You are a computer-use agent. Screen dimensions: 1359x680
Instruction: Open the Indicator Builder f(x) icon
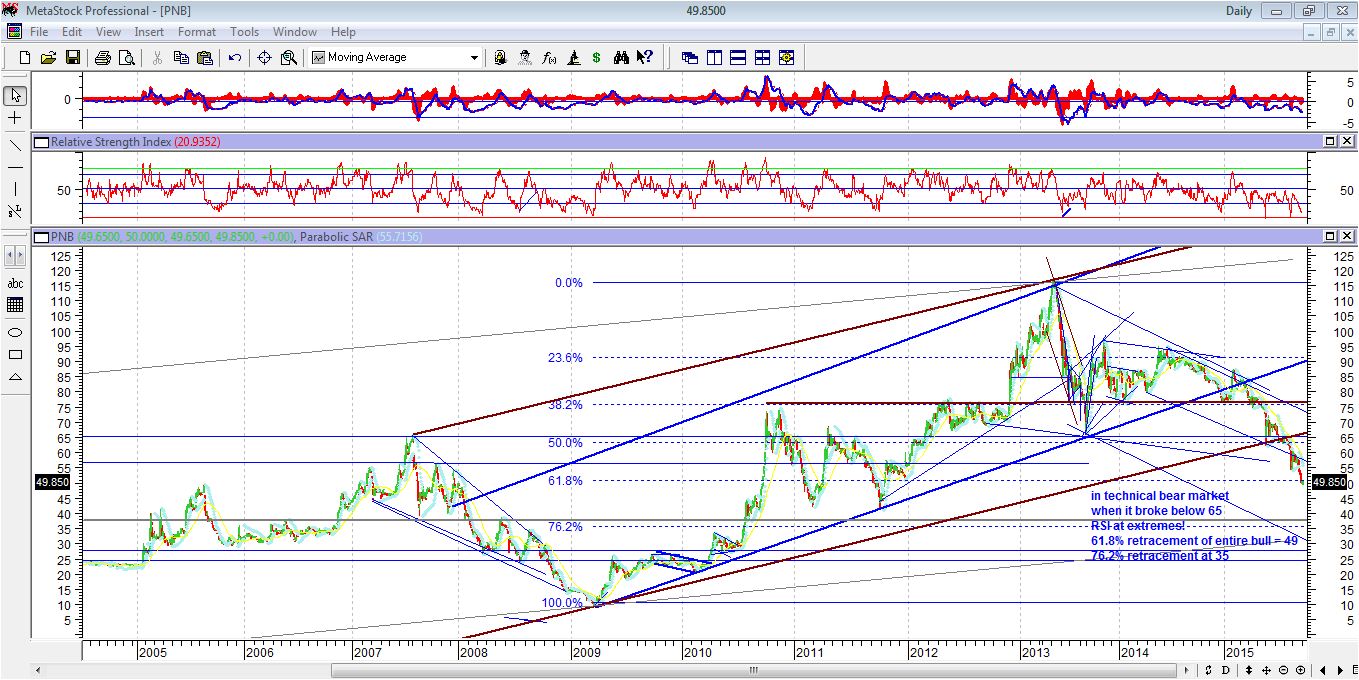(548, 57)
